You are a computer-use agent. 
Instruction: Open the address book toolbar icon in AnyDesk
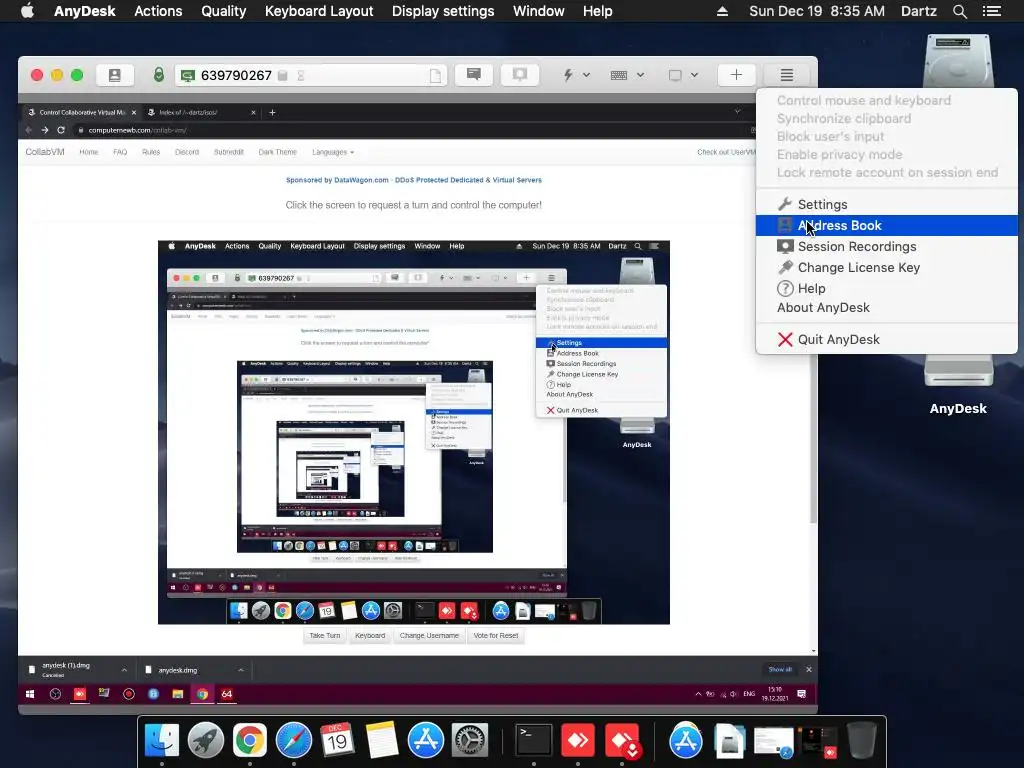coord(115,75)
